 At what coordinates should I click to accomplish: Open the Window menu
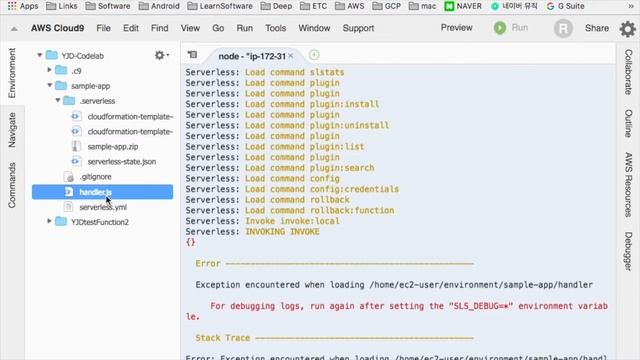(314, 28)
